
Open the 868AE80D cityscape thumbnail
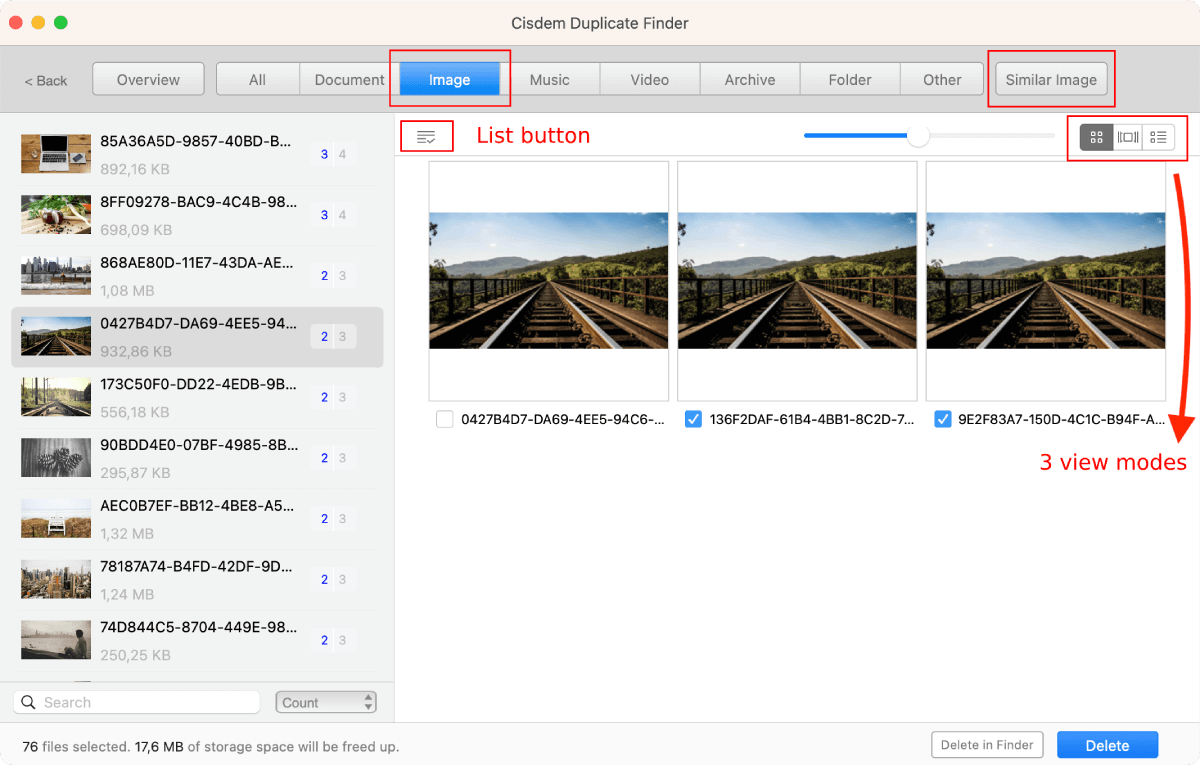pyautogui.click(x=55, y=275)
